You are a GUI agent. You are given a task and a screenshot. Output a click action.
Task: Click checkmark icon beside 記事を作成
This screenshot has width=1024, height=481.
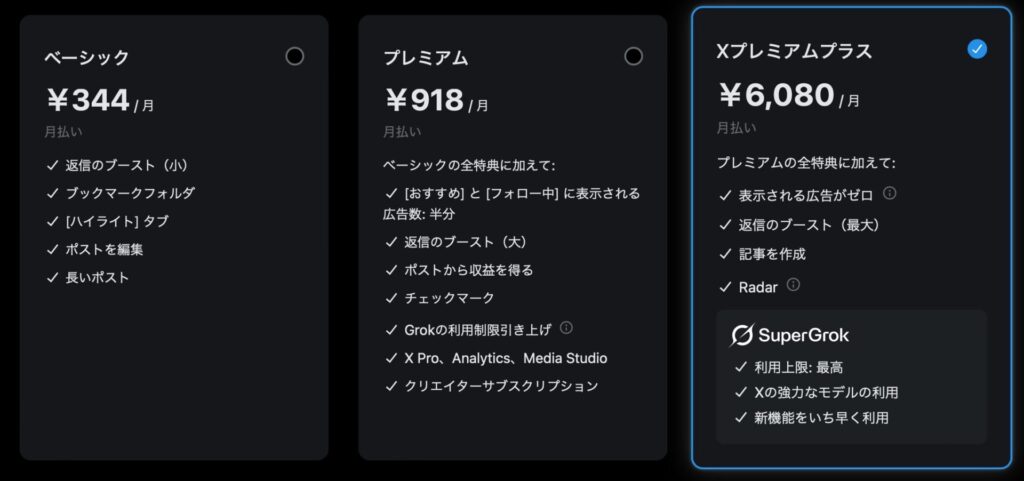pyautogui.click(x=725, y=254)
